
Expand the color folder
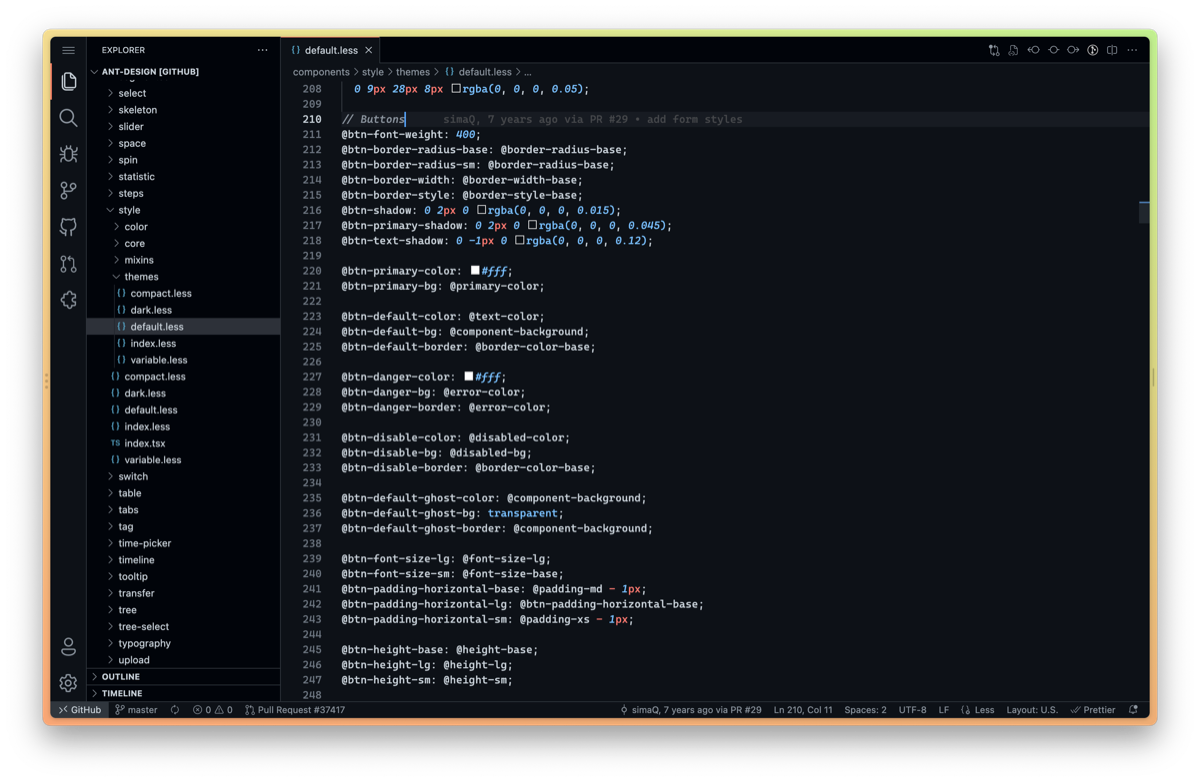(x=183, y=227)
